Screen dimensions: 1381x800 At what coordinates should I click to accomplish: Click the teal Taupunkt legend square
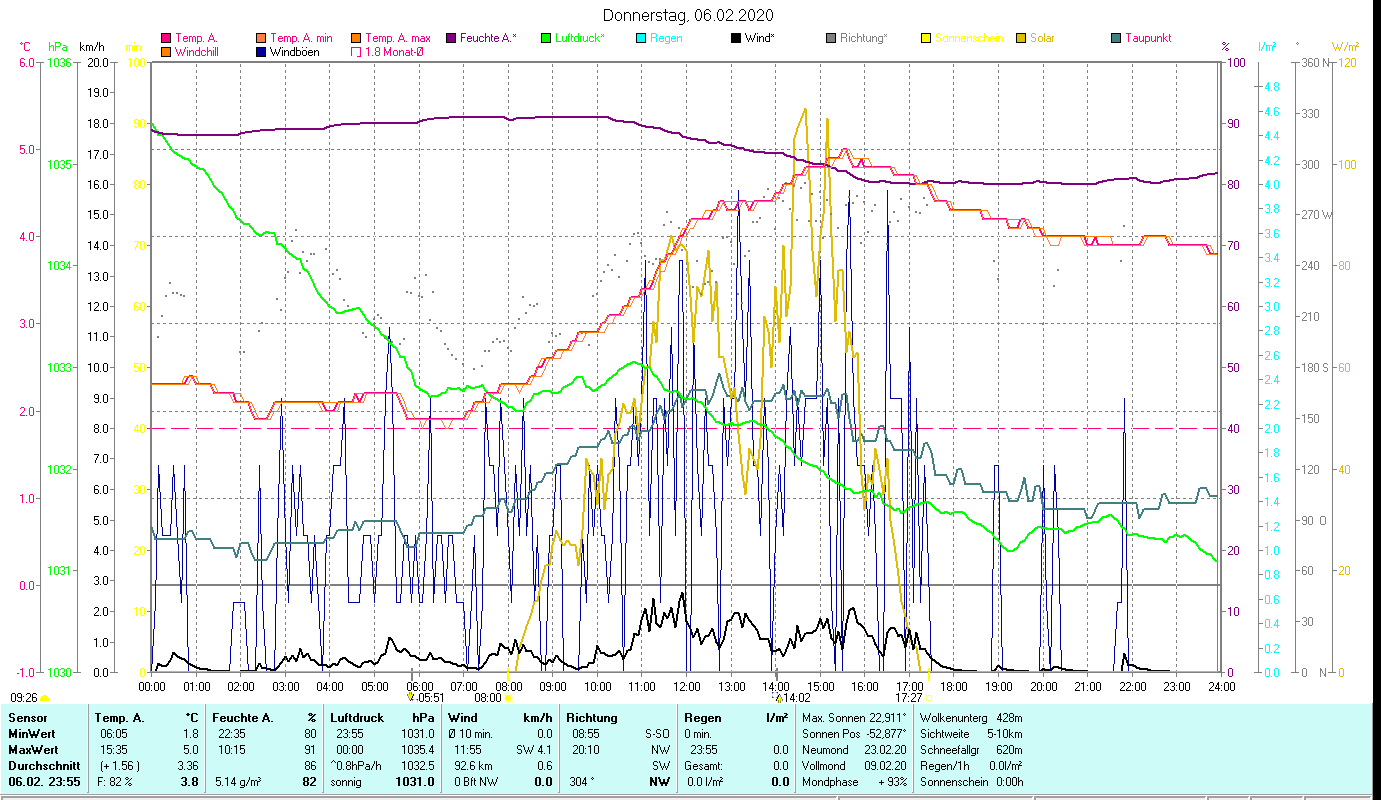1116,38
